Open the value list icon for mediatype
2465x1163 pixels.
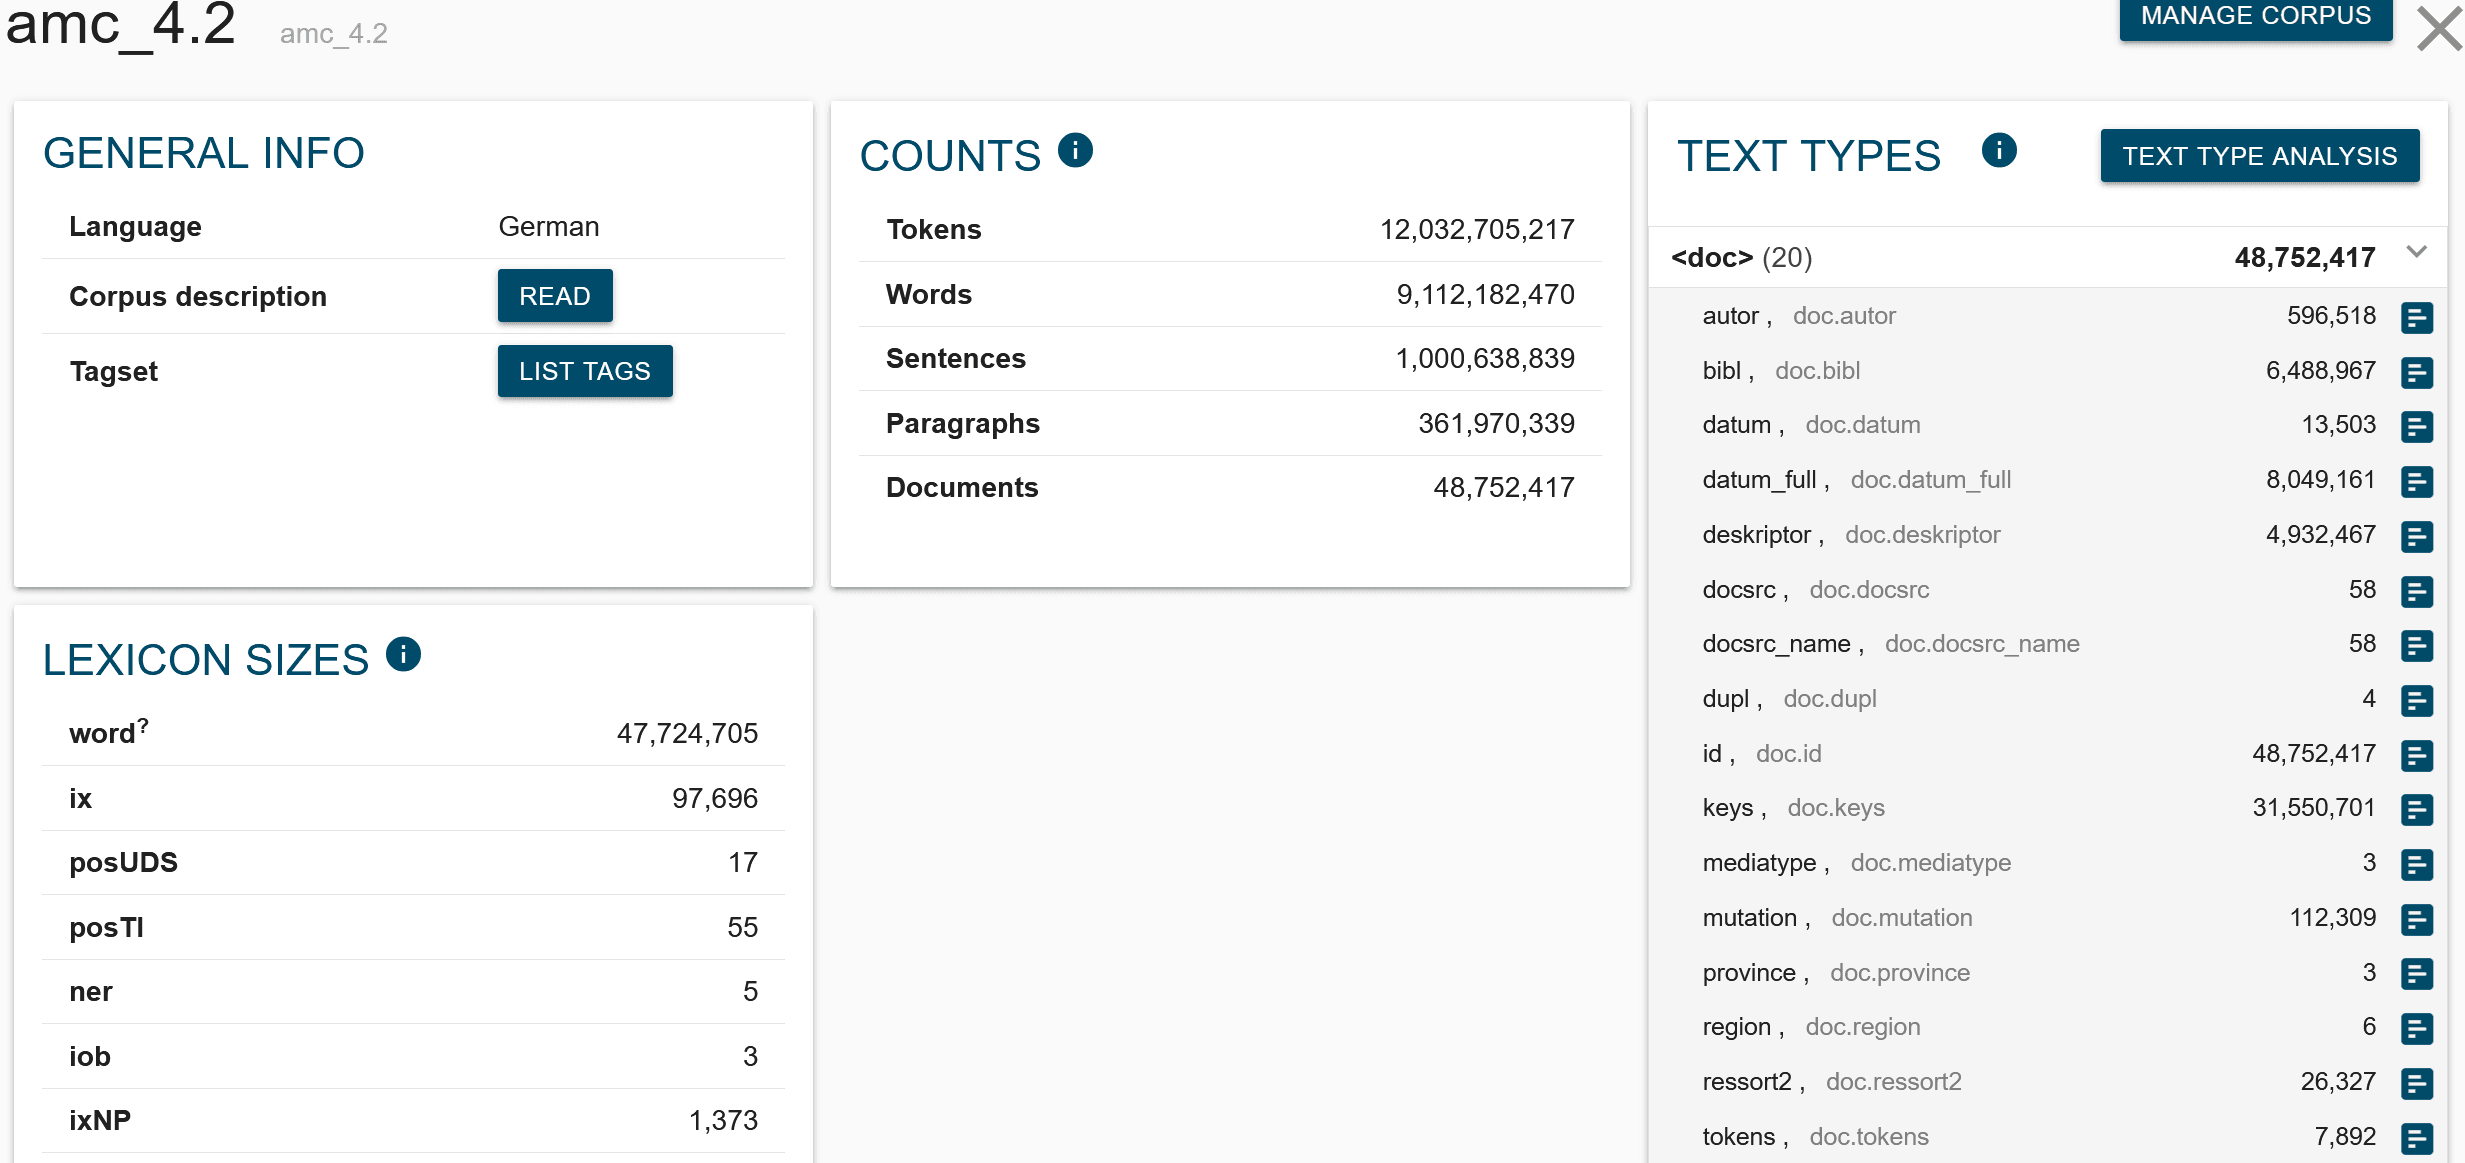(2416, 865)
